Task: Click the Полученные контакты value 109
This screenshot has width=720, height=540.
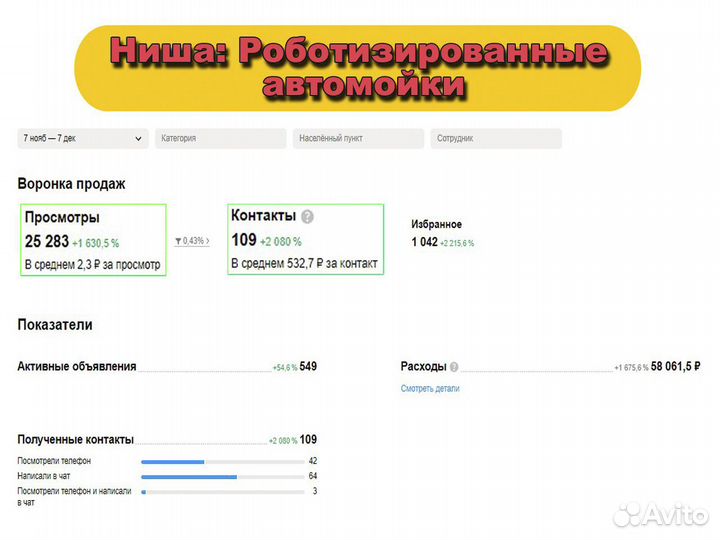Action: pos(308,439)
